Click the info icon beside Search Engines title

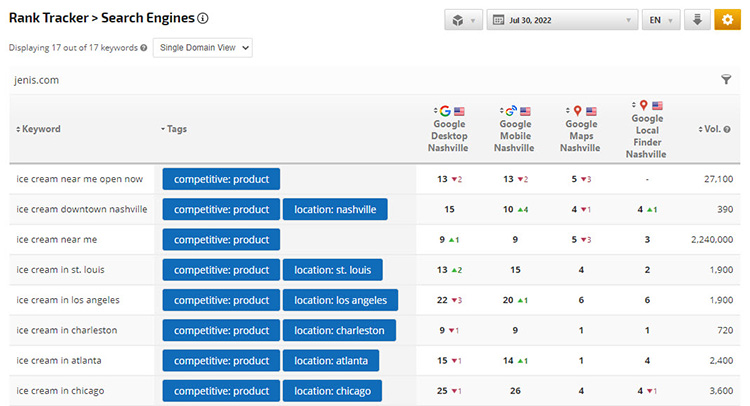pos(203,18)
